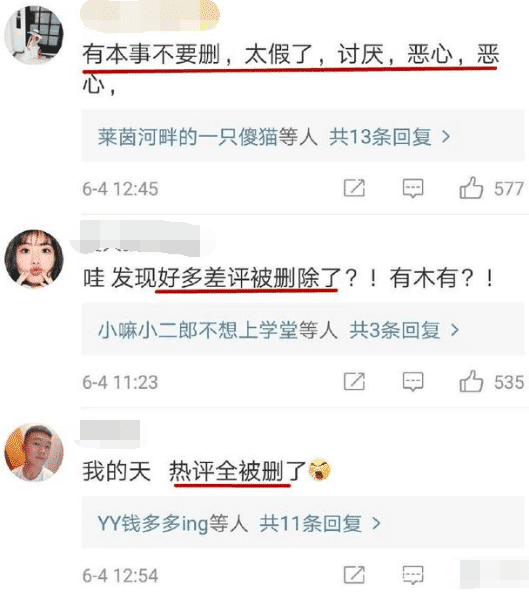The image size is (529, 592).
Task: Tap the reply icon on 11:23 comment
Action: (413, 382)
